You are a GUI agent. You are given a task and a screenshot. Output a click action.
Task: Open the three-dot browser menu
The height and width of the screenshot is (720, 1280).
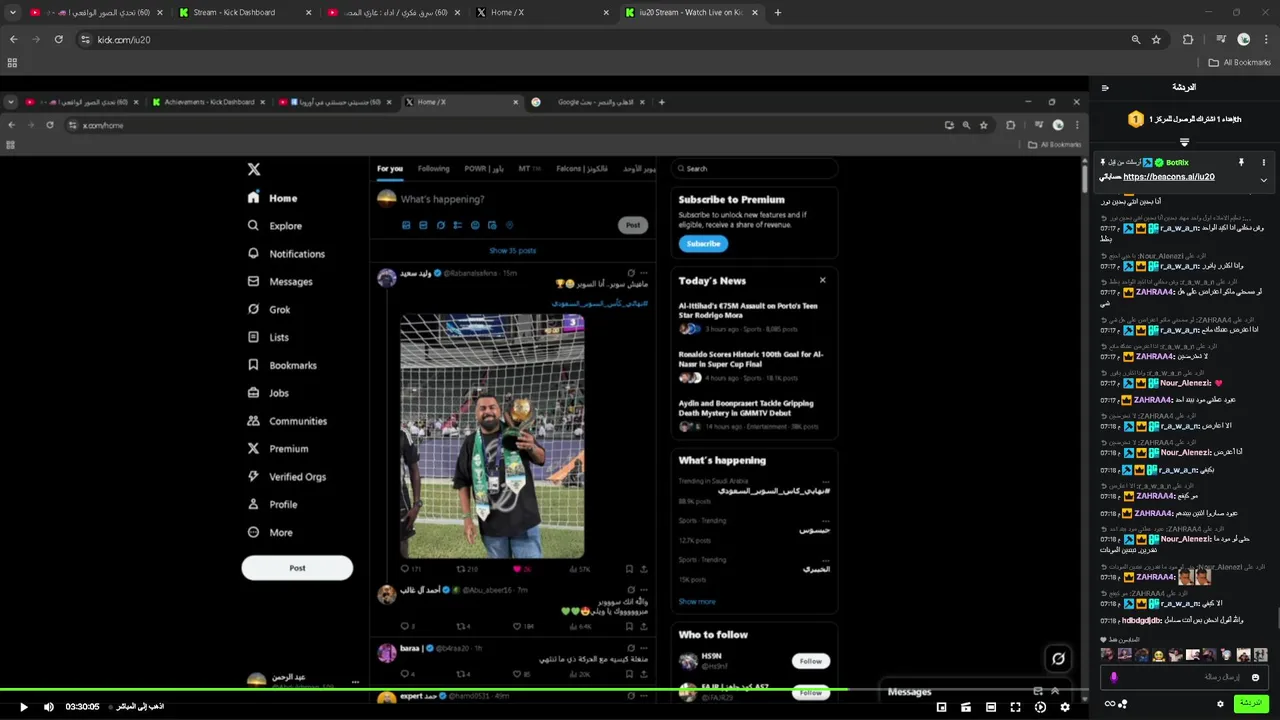pos(1266,39)
